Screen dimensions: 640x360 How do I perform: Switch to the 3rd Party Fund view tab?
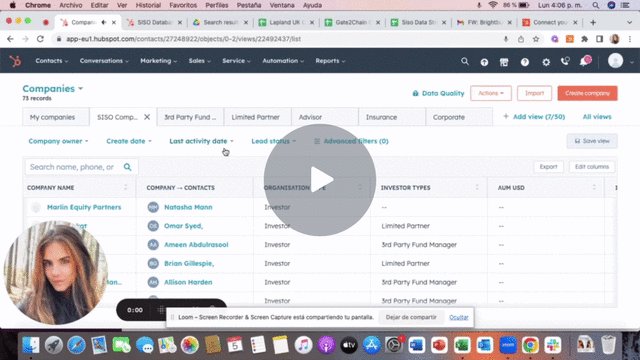[x=190, y=117]
